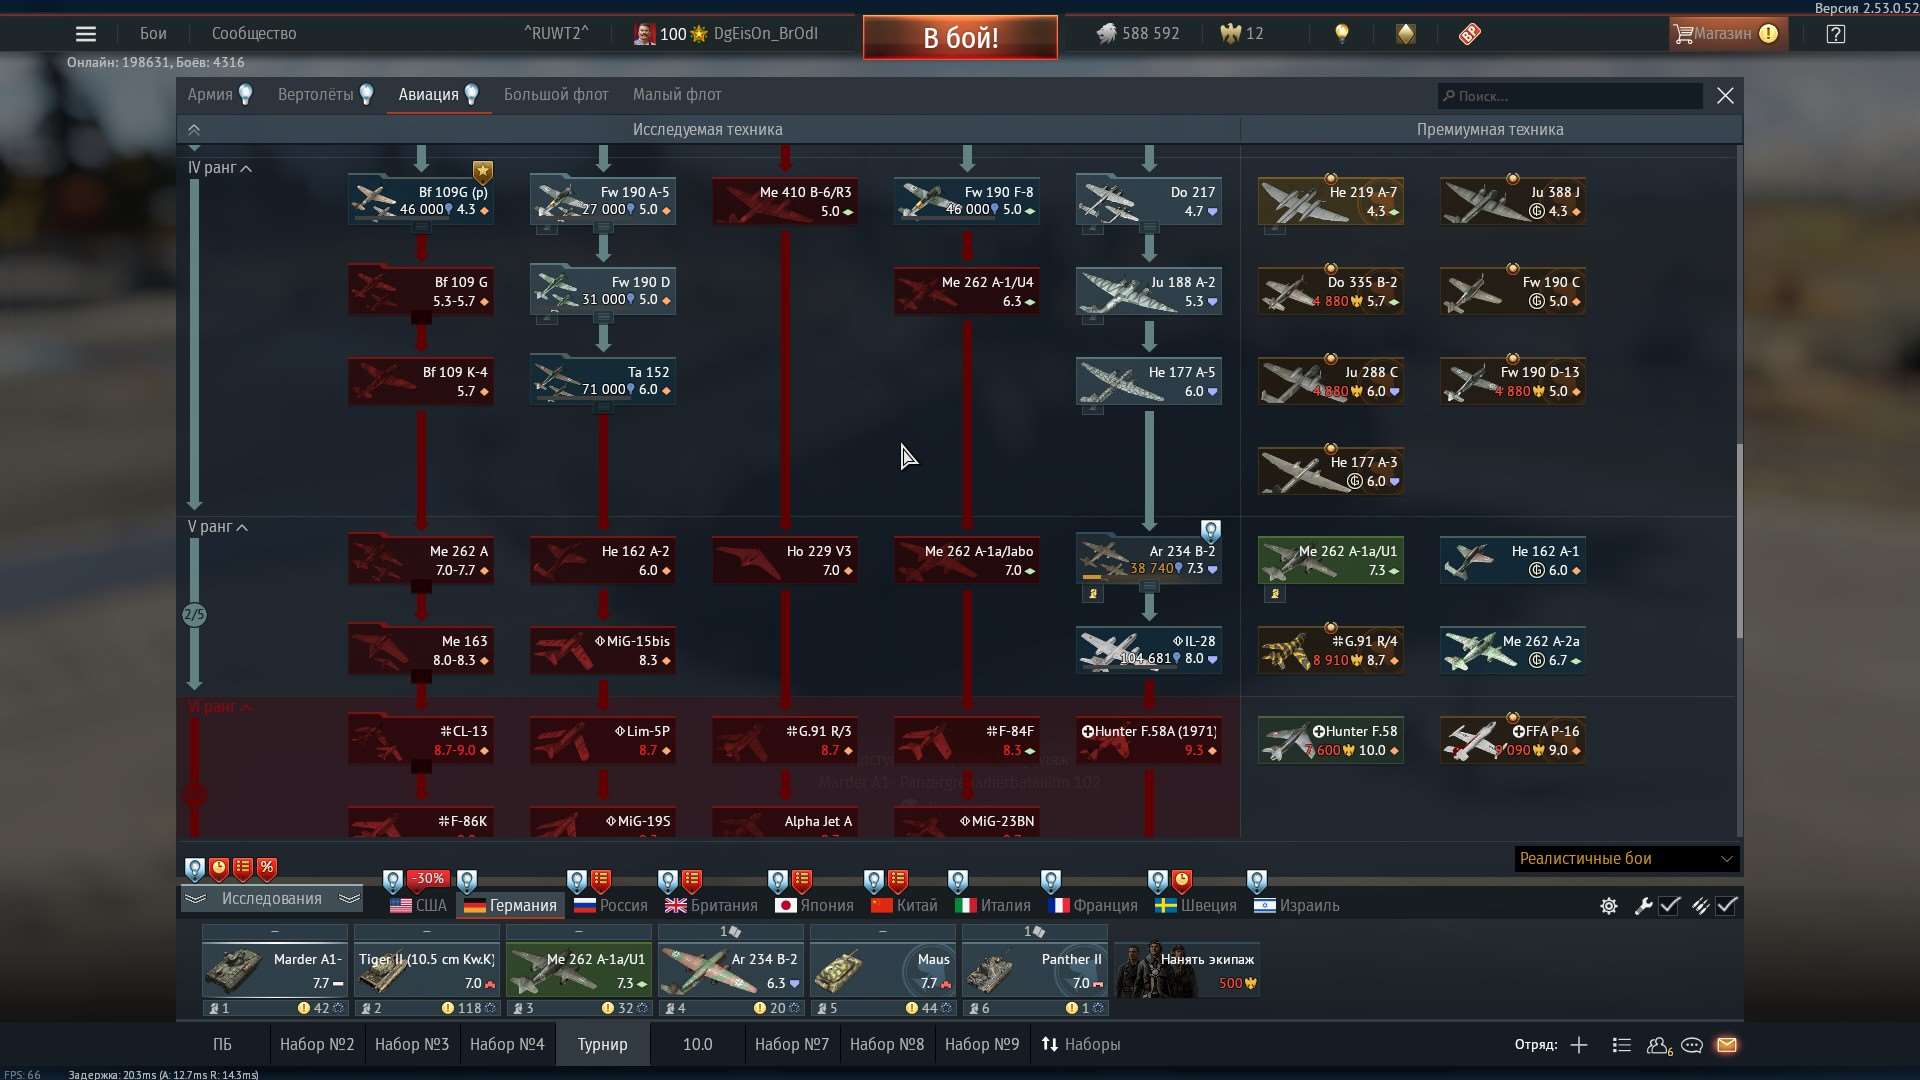1920x1080 pixels.
Task: Add a squad member with the plus icon near Отряд
Action: coord(1578,1045)
